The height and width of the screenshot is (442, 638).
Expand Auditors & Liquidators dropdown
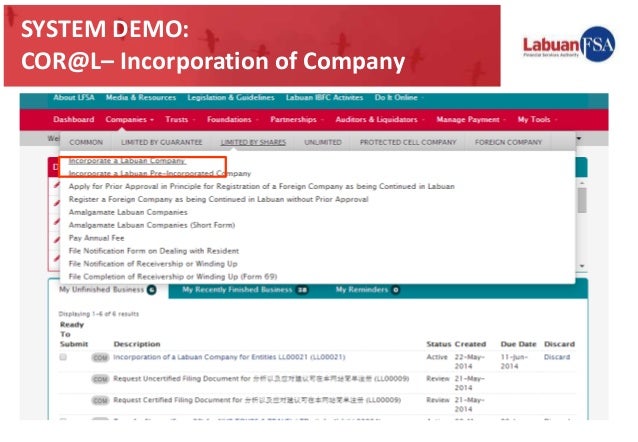[380, 120]
